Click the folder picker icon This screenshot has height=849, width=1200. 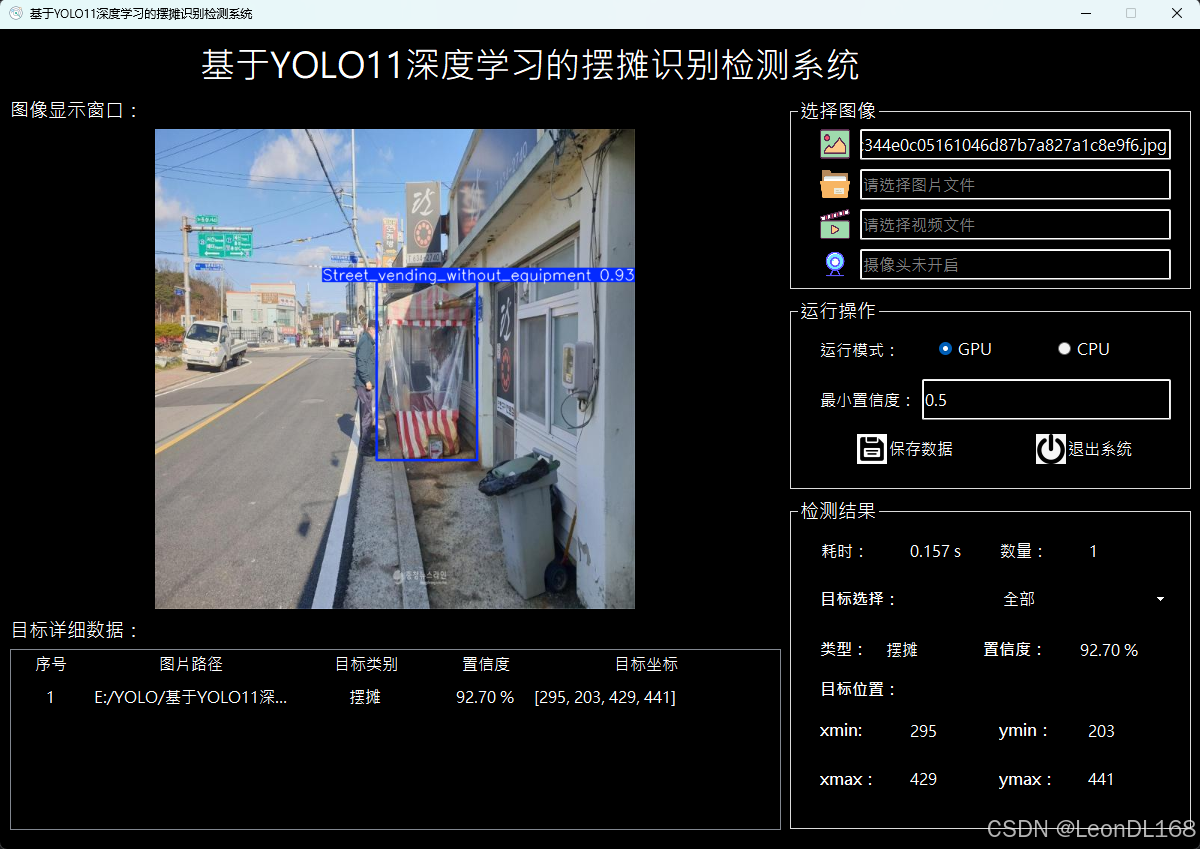pos(835,185)
